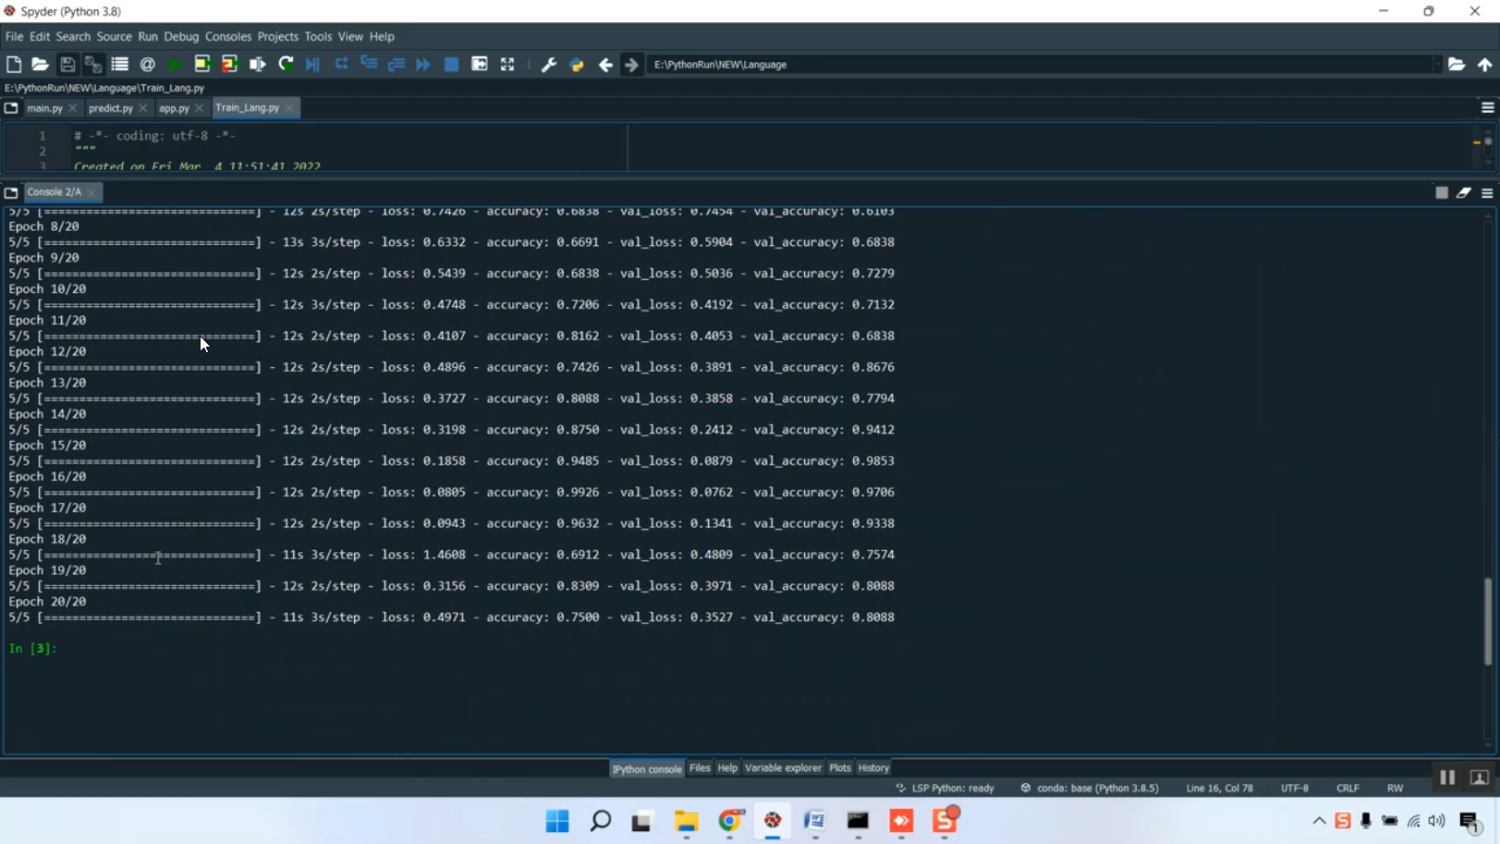Open the Consoles menu
This screenshot has width=1500, height=844.
[x=228, y=37]
